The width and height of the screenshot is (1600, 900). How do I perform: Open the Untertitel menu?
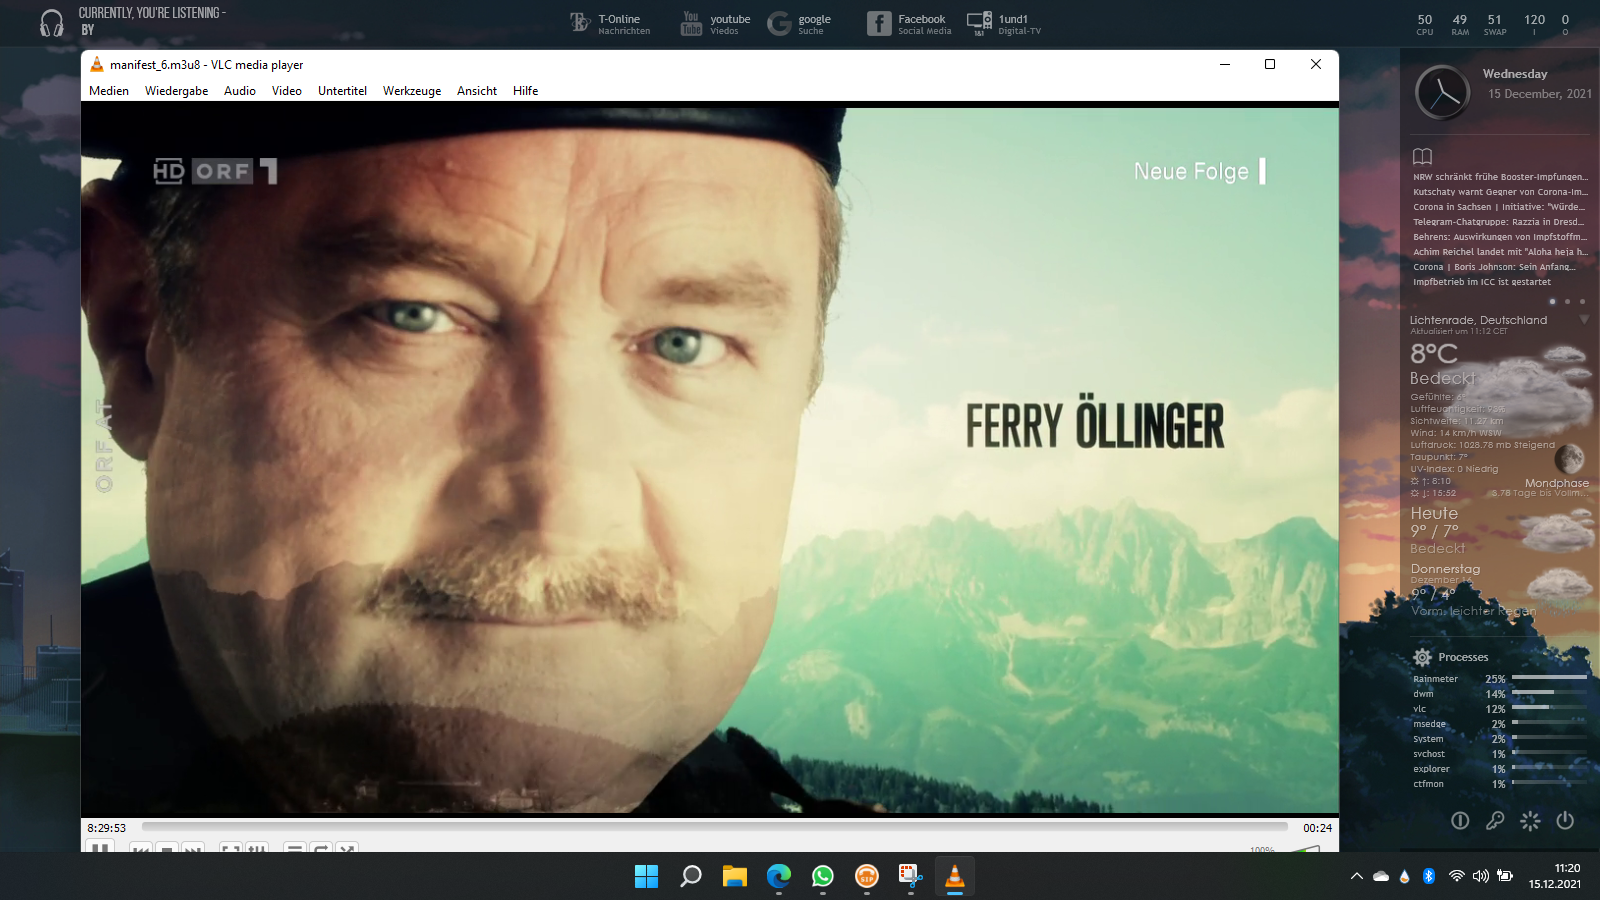(x=342, y=91)
